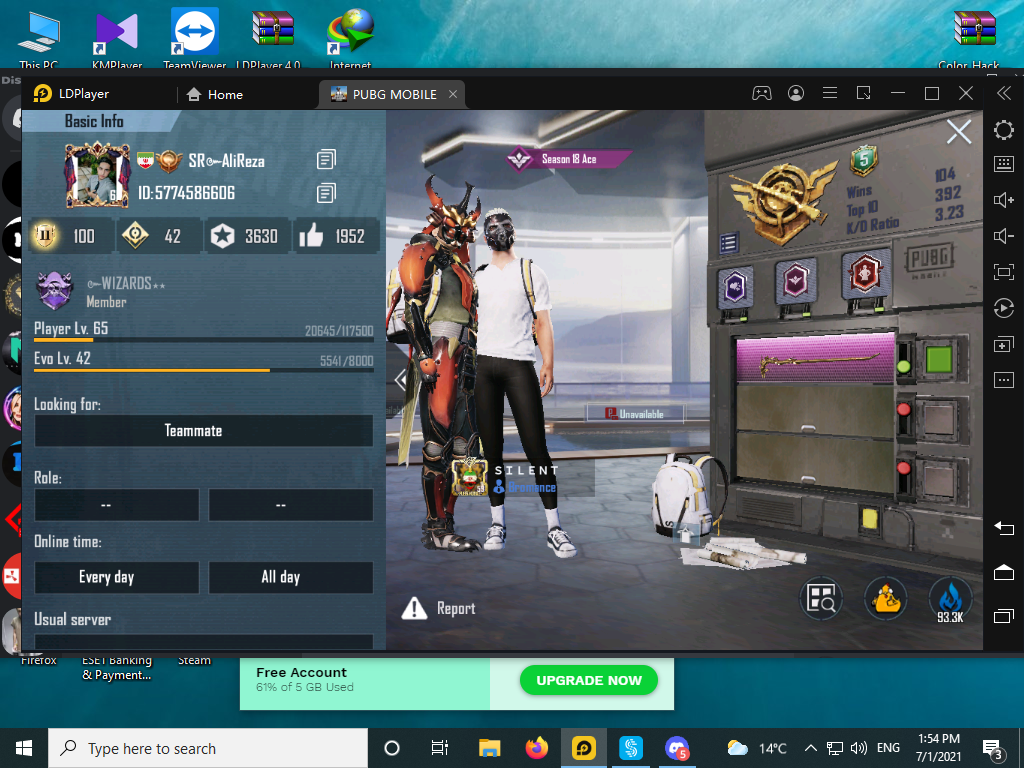Select the second pink achievement badge
1024x768 pixels.
coord(795,281)
